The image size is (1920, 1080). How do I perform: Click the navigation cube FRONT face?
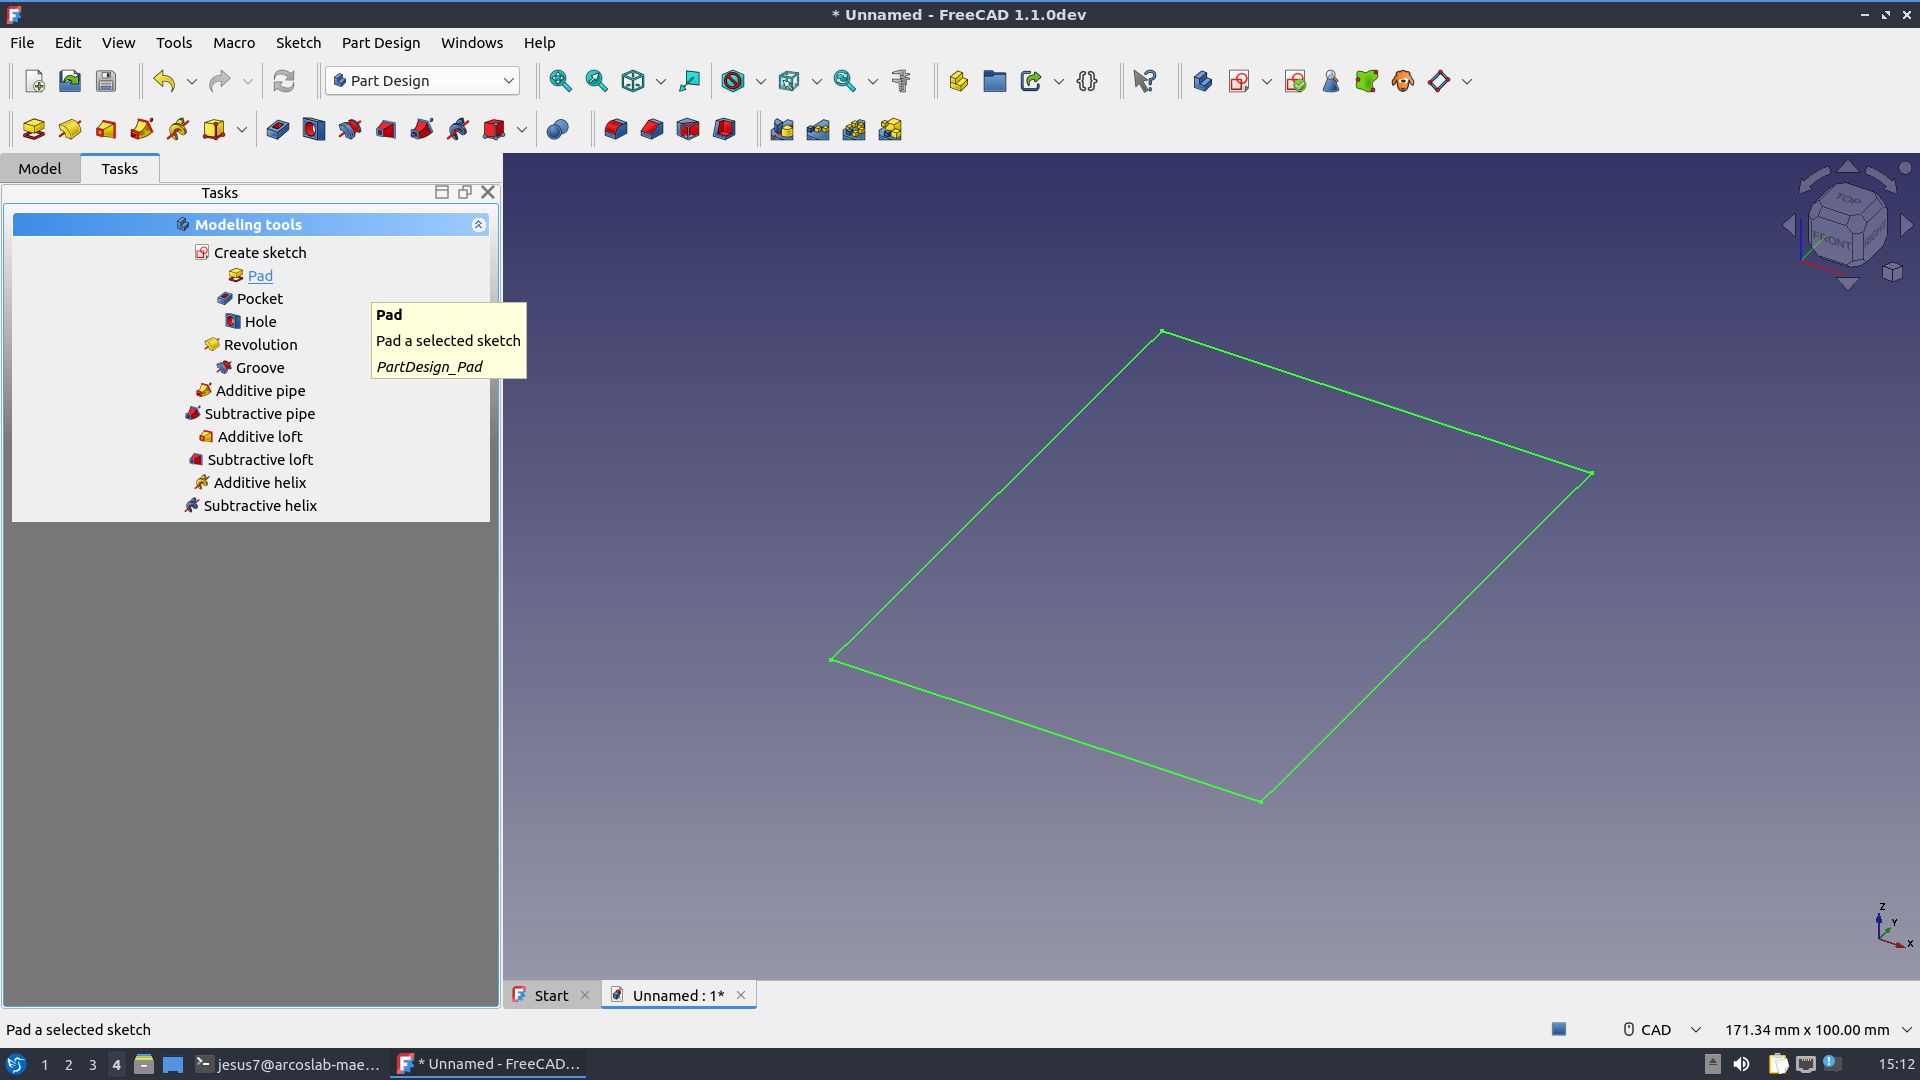1832,241
